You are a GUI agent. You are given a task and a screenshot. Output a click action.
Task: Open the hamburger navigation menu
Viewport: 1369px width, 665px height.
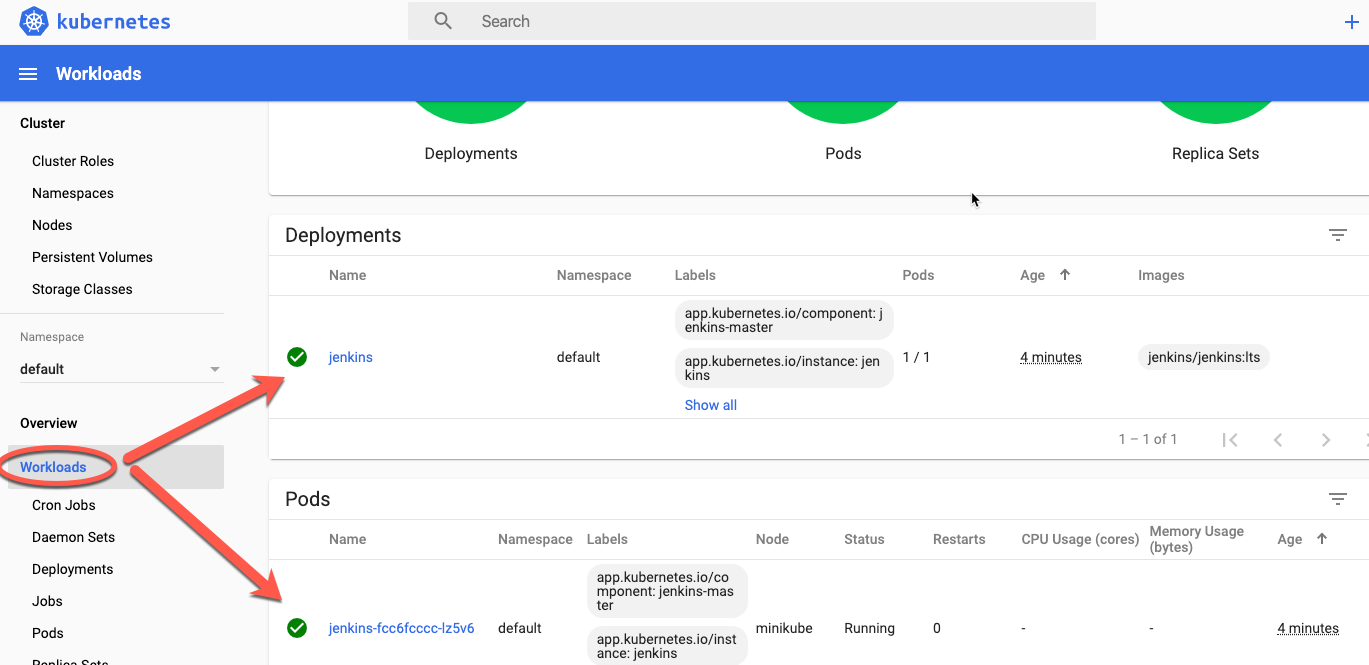(28, 74)
